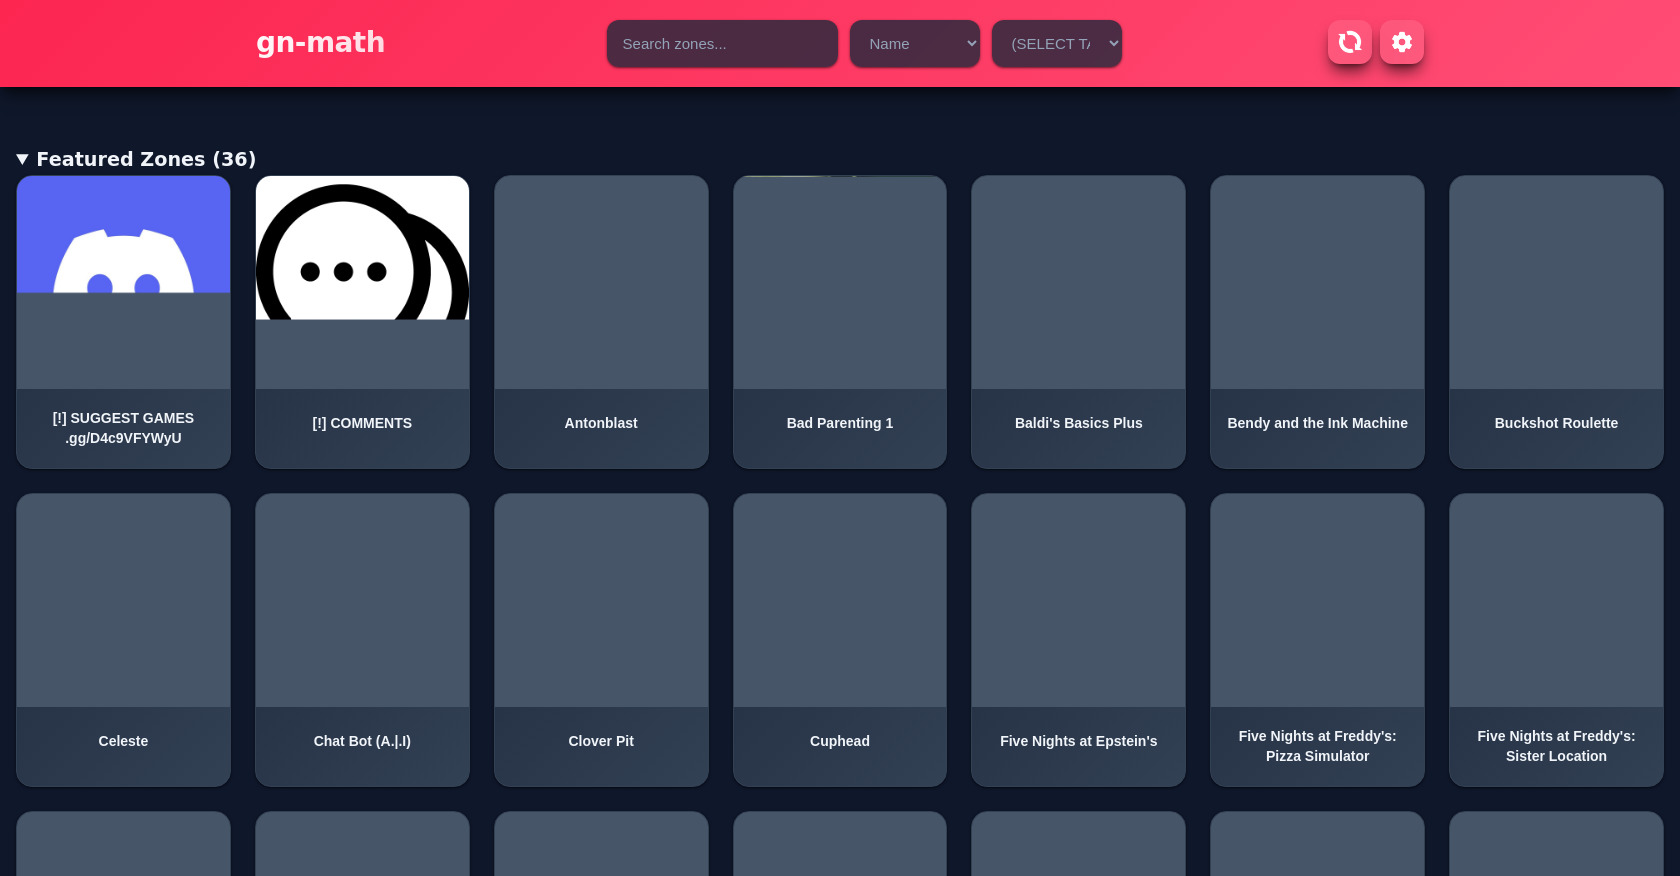Open settings with the gear icon
This screenshot has height=876, width=1680.
1401,42
